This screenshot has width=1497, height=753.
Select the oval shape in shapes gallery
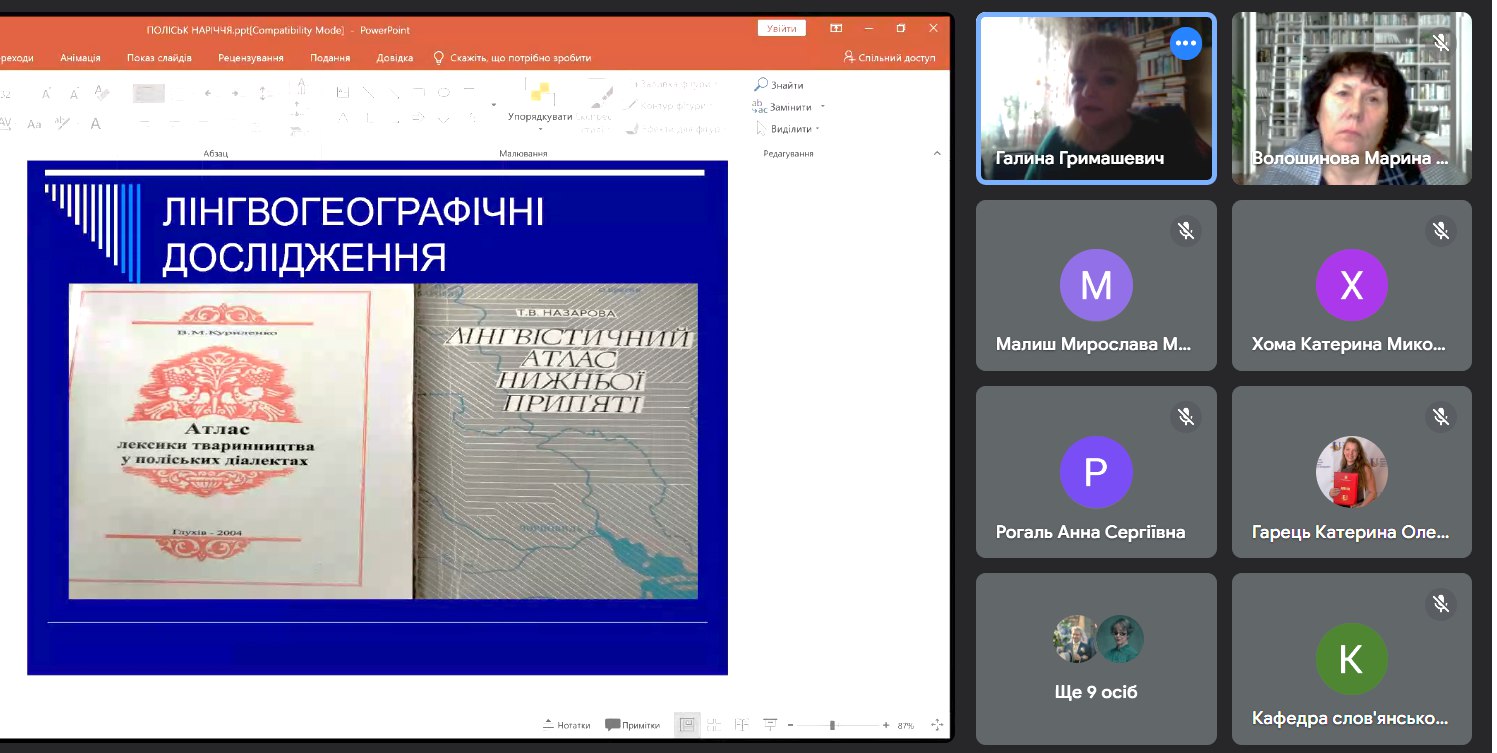point(443,93)
